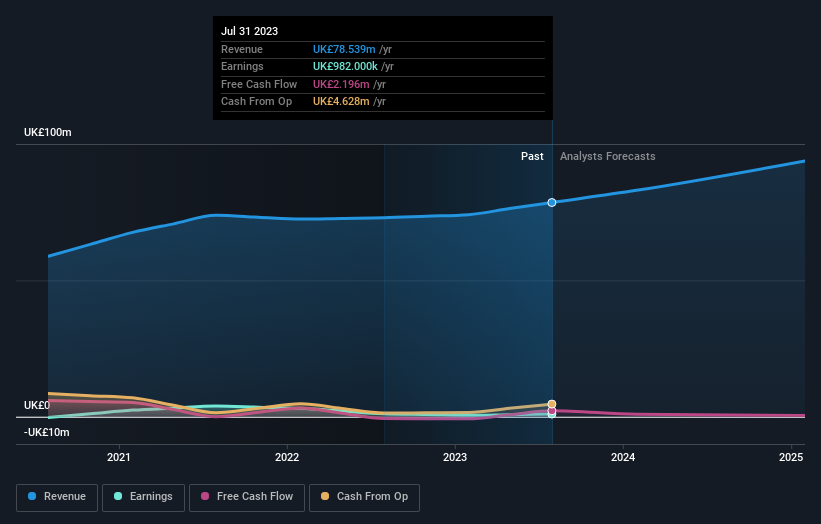
Task: Click the UK£4.628m cash from op value
Action: 341,102
